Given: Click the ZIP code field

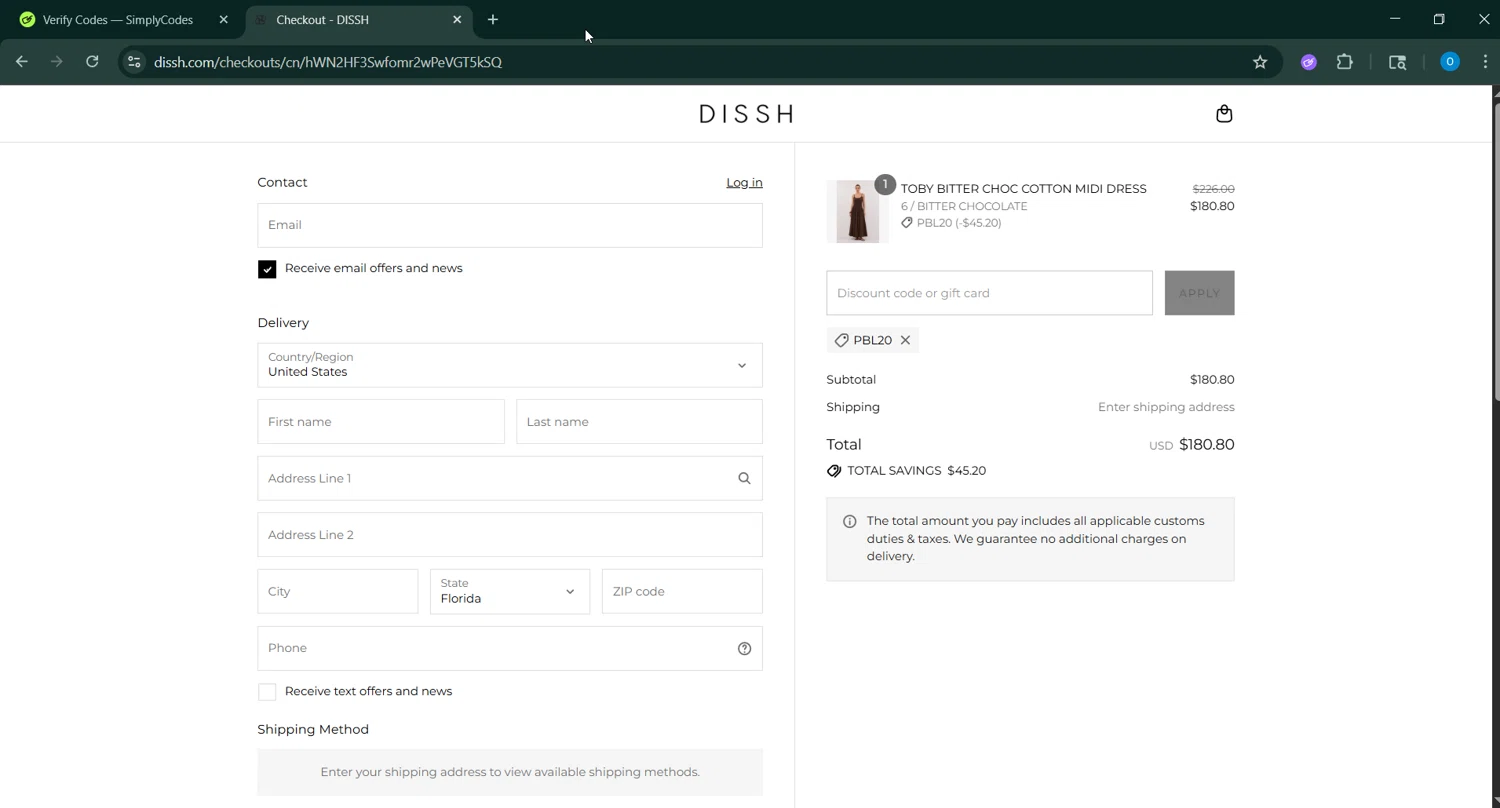Looking at the screenshot, I should click(682, 591).
